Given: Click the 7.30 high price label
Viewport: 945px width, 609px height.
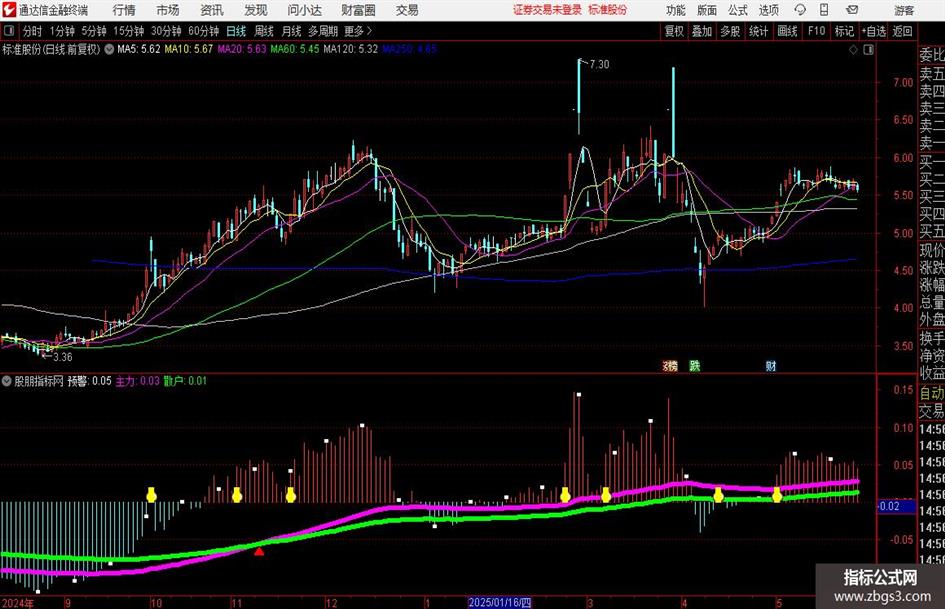Looking at the screenshot, I should tap(599, 65).
